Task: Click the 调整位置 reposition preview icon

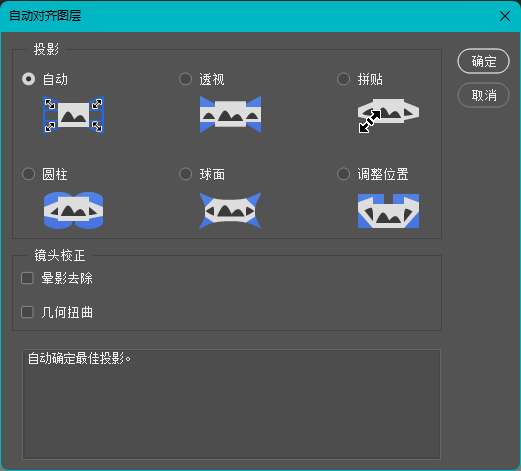Action: (x=388, y=211)
